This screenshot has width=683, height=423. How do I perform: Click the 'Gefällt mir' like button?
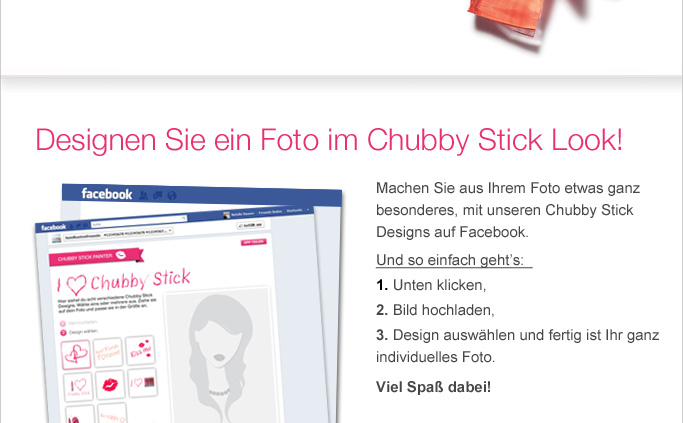click(x=250, y=225)
